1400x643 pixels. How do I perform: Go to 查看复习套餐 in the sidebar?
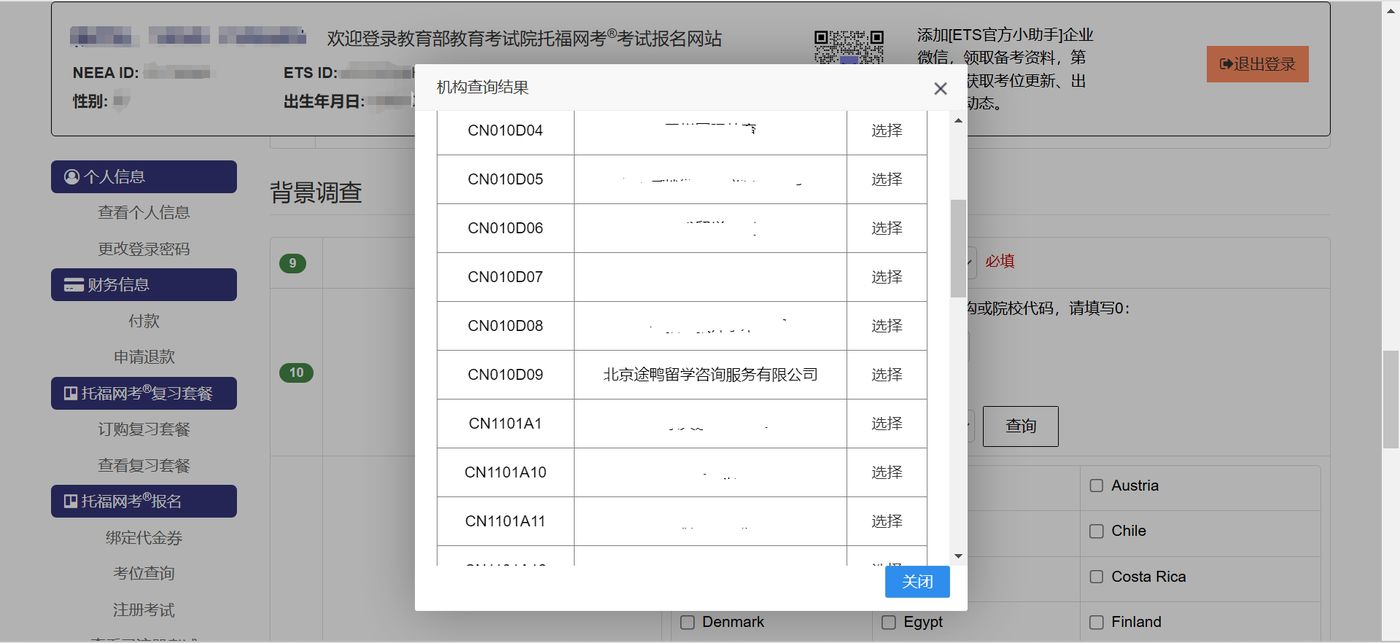(x=144, y=465)
